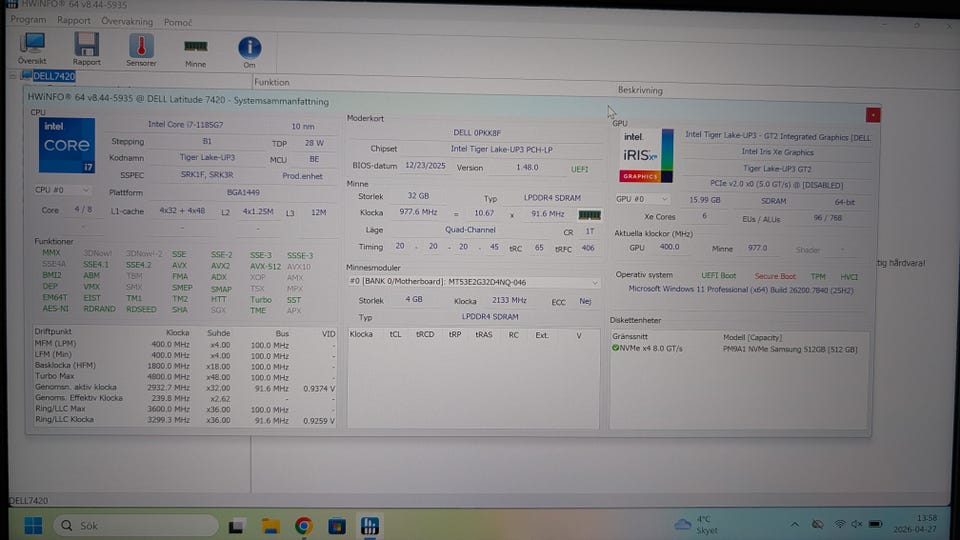960x540 pixels.
Task: Open the GPU #0 selector dropdown
Action: click(642, 199)
